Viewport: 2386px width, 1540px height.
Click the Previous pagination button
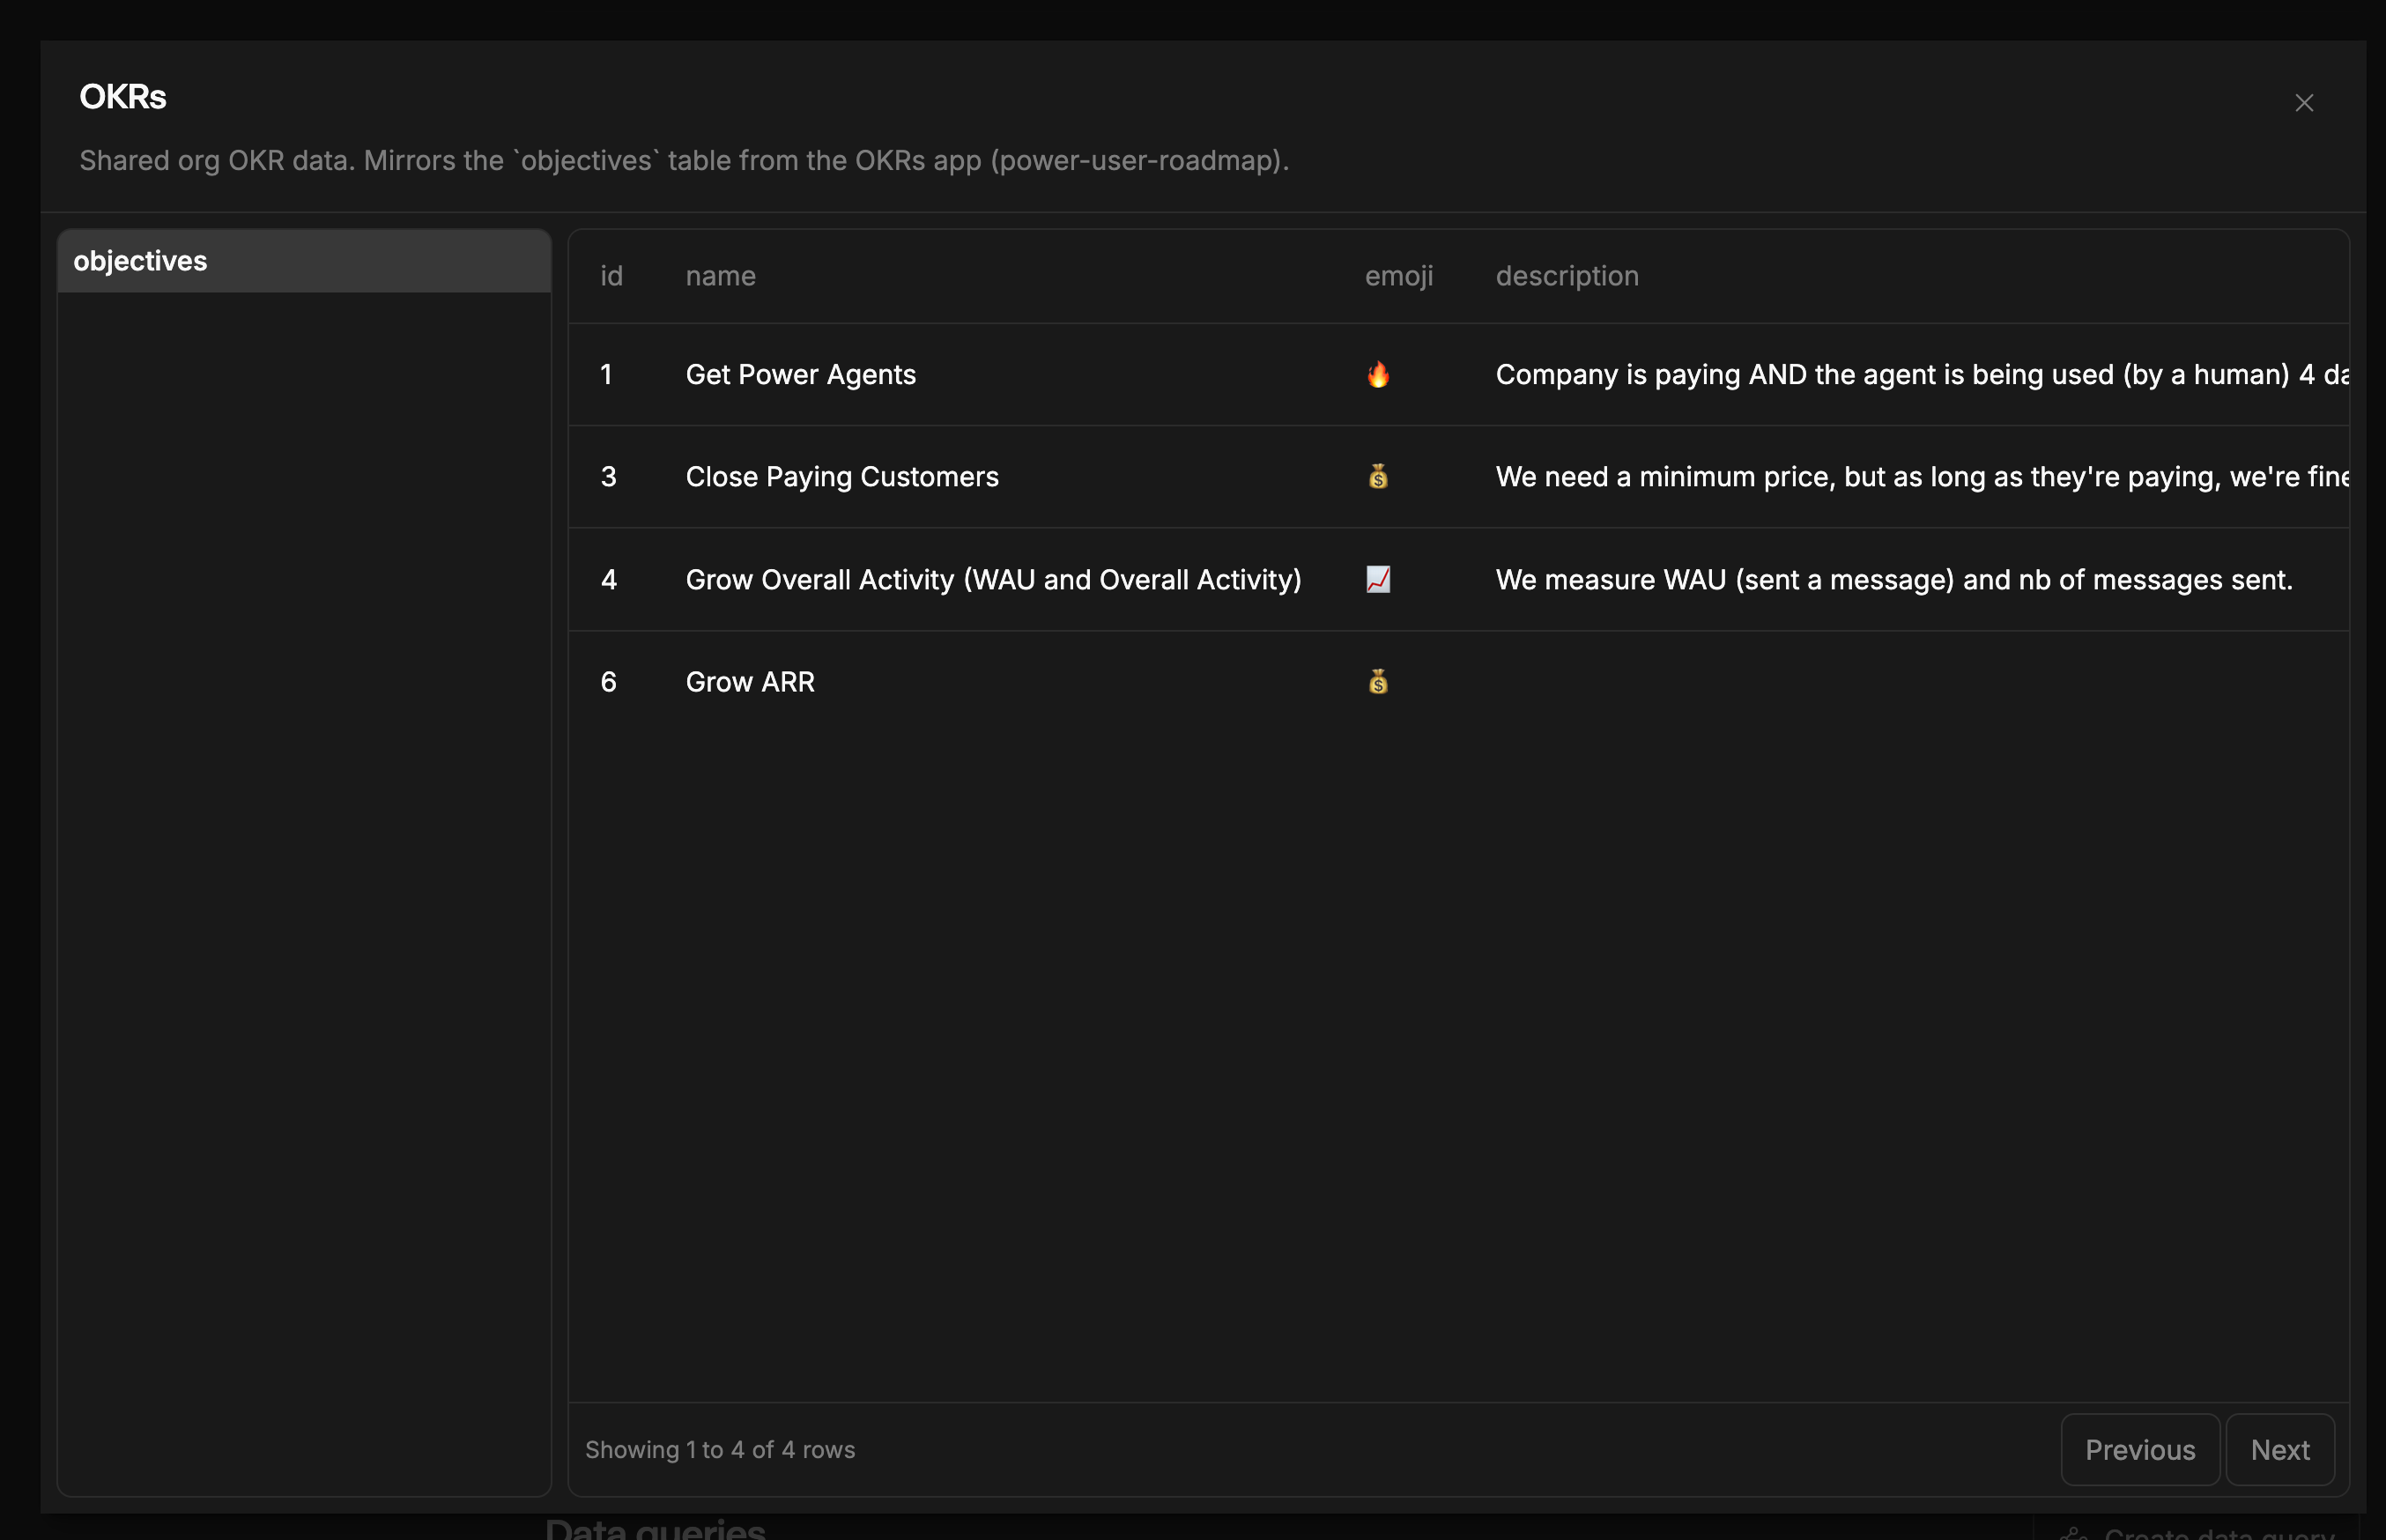point(2140,1449)
